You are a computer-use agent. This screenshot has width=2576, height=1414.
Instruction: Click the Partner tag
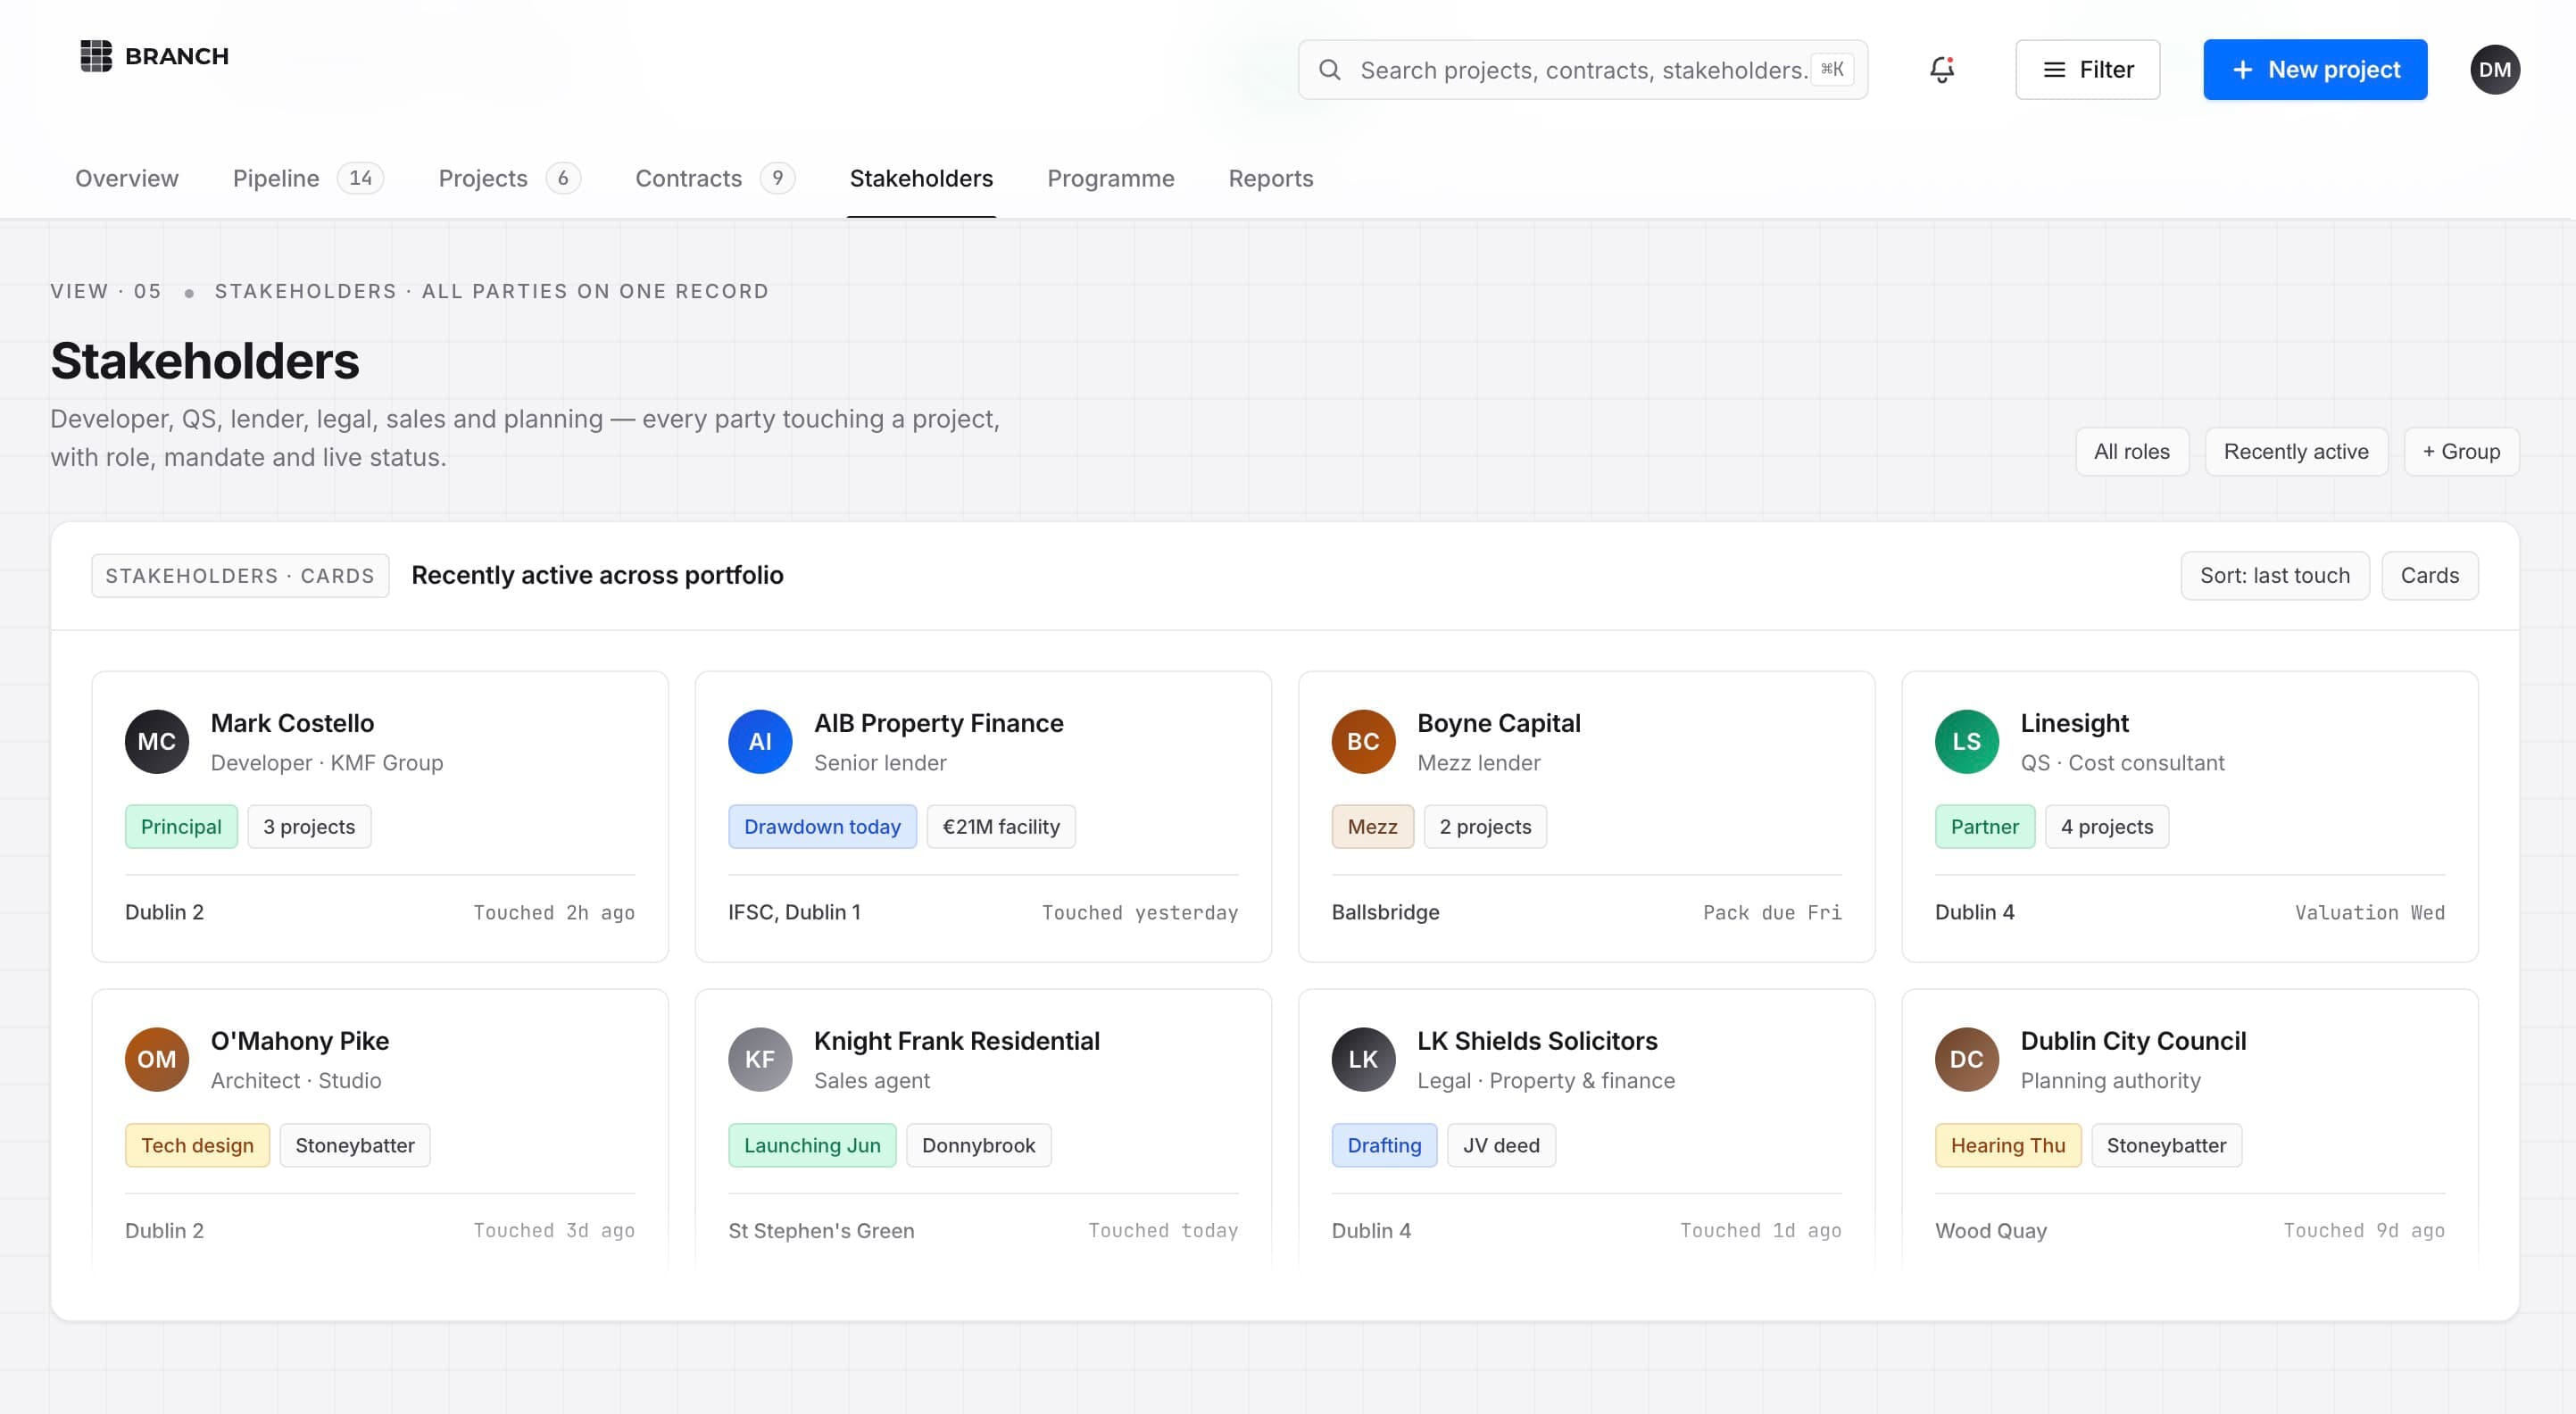click(1984, 827)
